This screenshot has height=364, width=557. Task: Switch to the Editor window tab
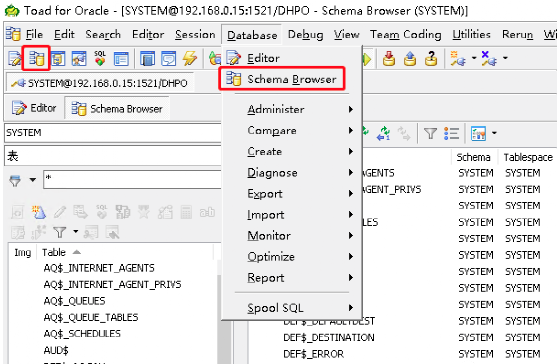(x=34, y=108)
